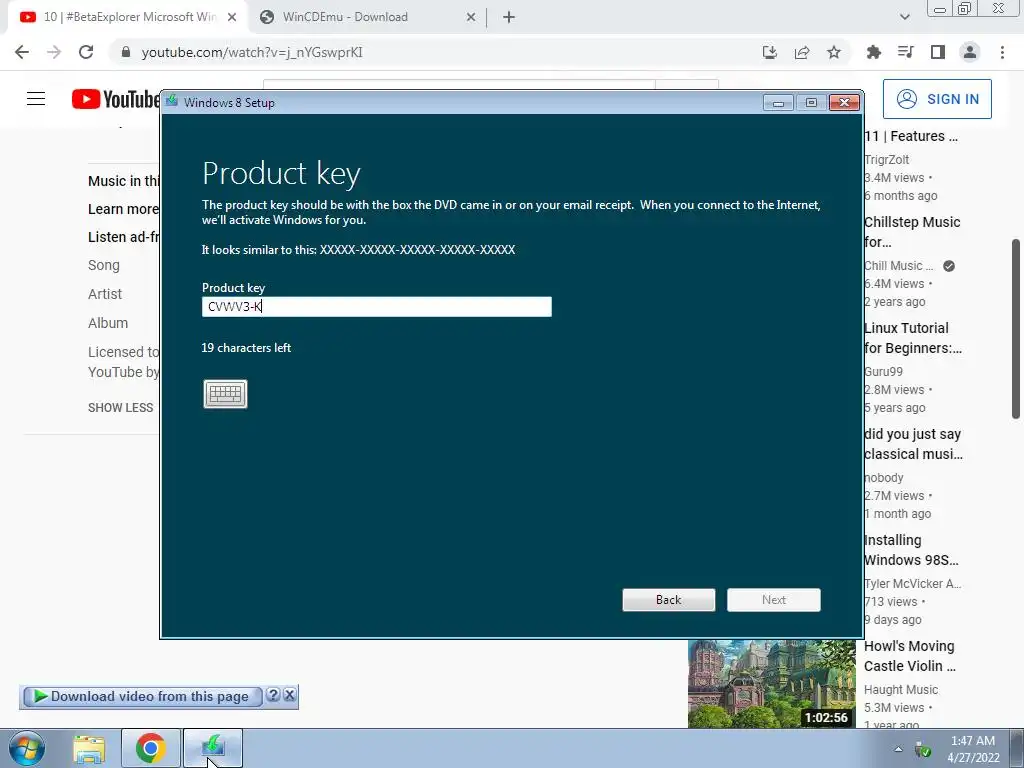Open the Chrome profile avatar
This screenshot has width=1024, height=768.
tap(970, 52)
